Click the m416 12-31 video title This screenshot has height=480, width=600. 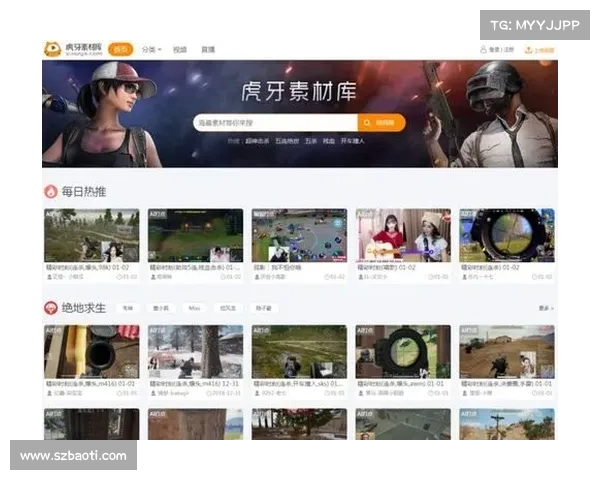click(194, 384)
